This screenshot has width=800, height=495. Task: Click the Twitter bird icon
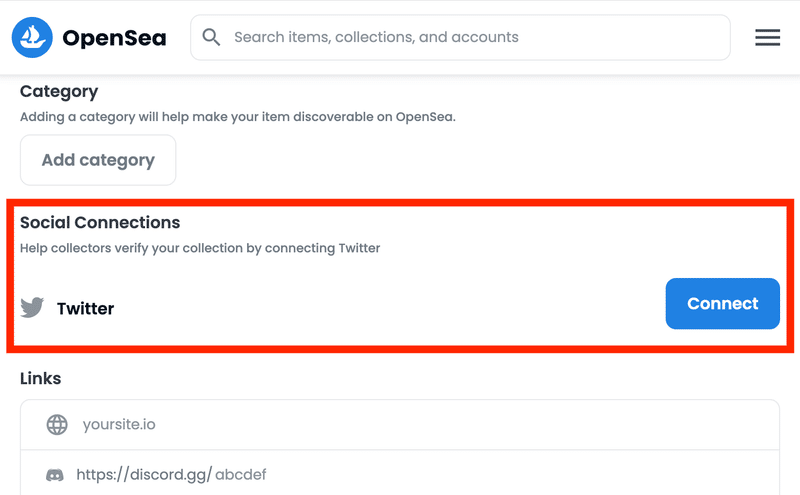(x=32, y=308)
